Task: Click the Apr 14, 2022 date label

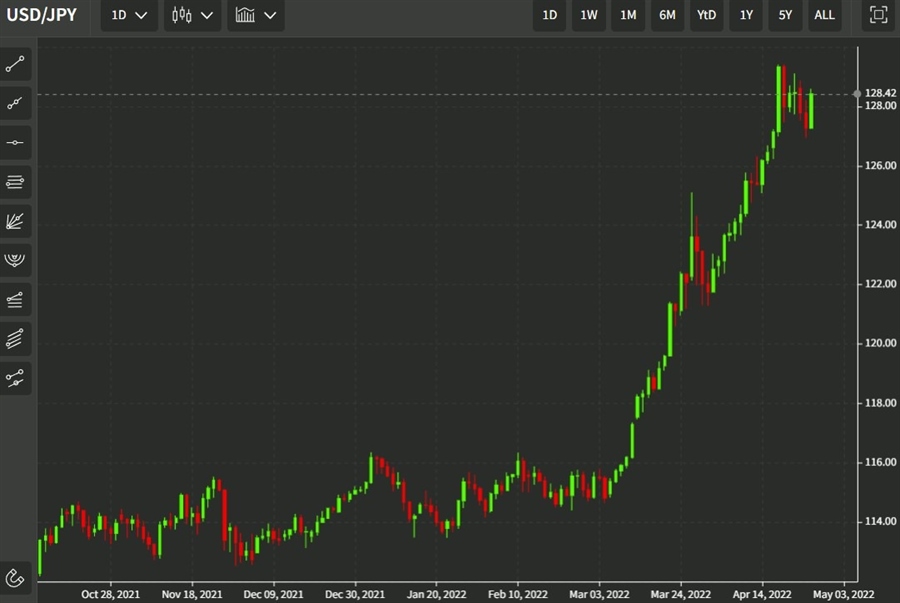Action: [x=762, y=594]
